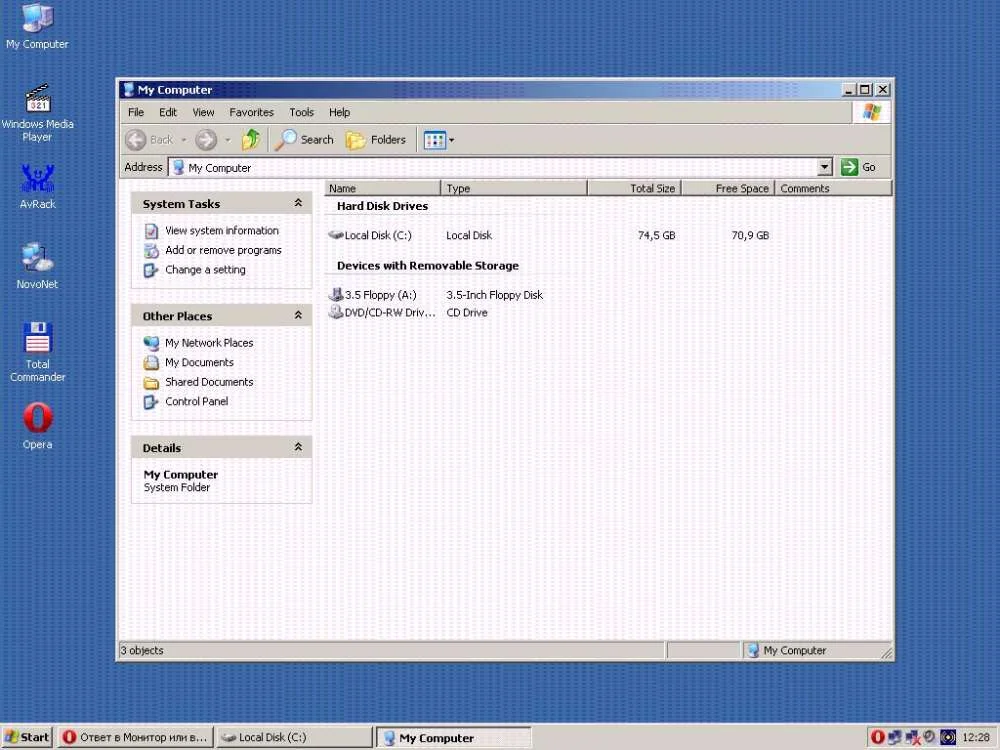Open the Help menu
The width and height of the screenshot is (1000, 750).
pos(339,112)
